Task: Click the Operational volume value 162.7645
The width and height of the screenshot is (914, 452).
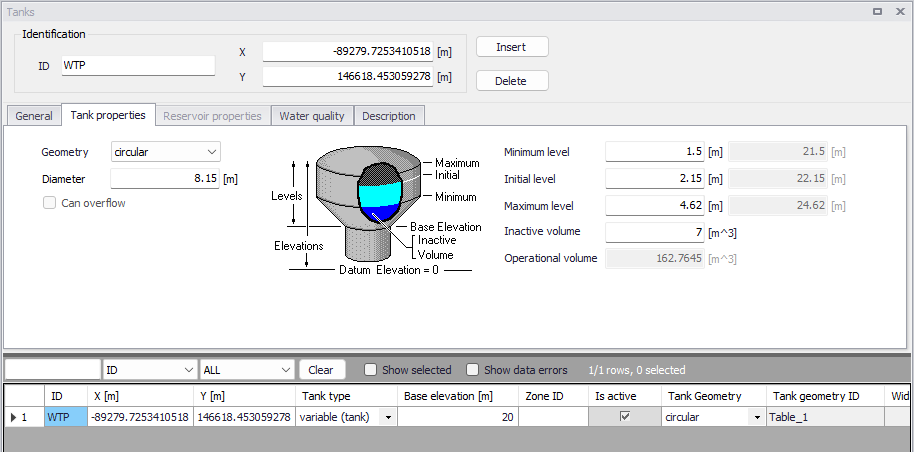Action: 655,258
